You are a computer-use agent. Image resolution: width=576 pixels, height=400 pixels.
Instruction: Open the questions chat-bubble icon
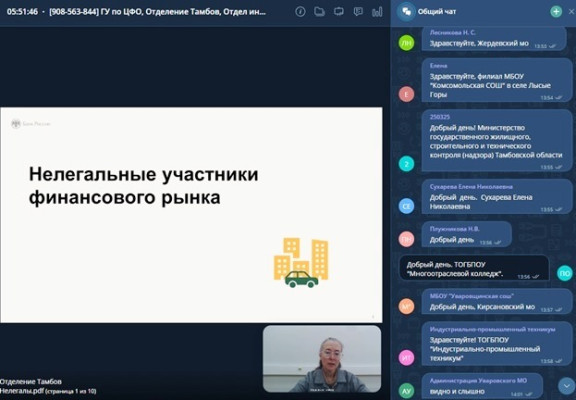click(358, 12)
